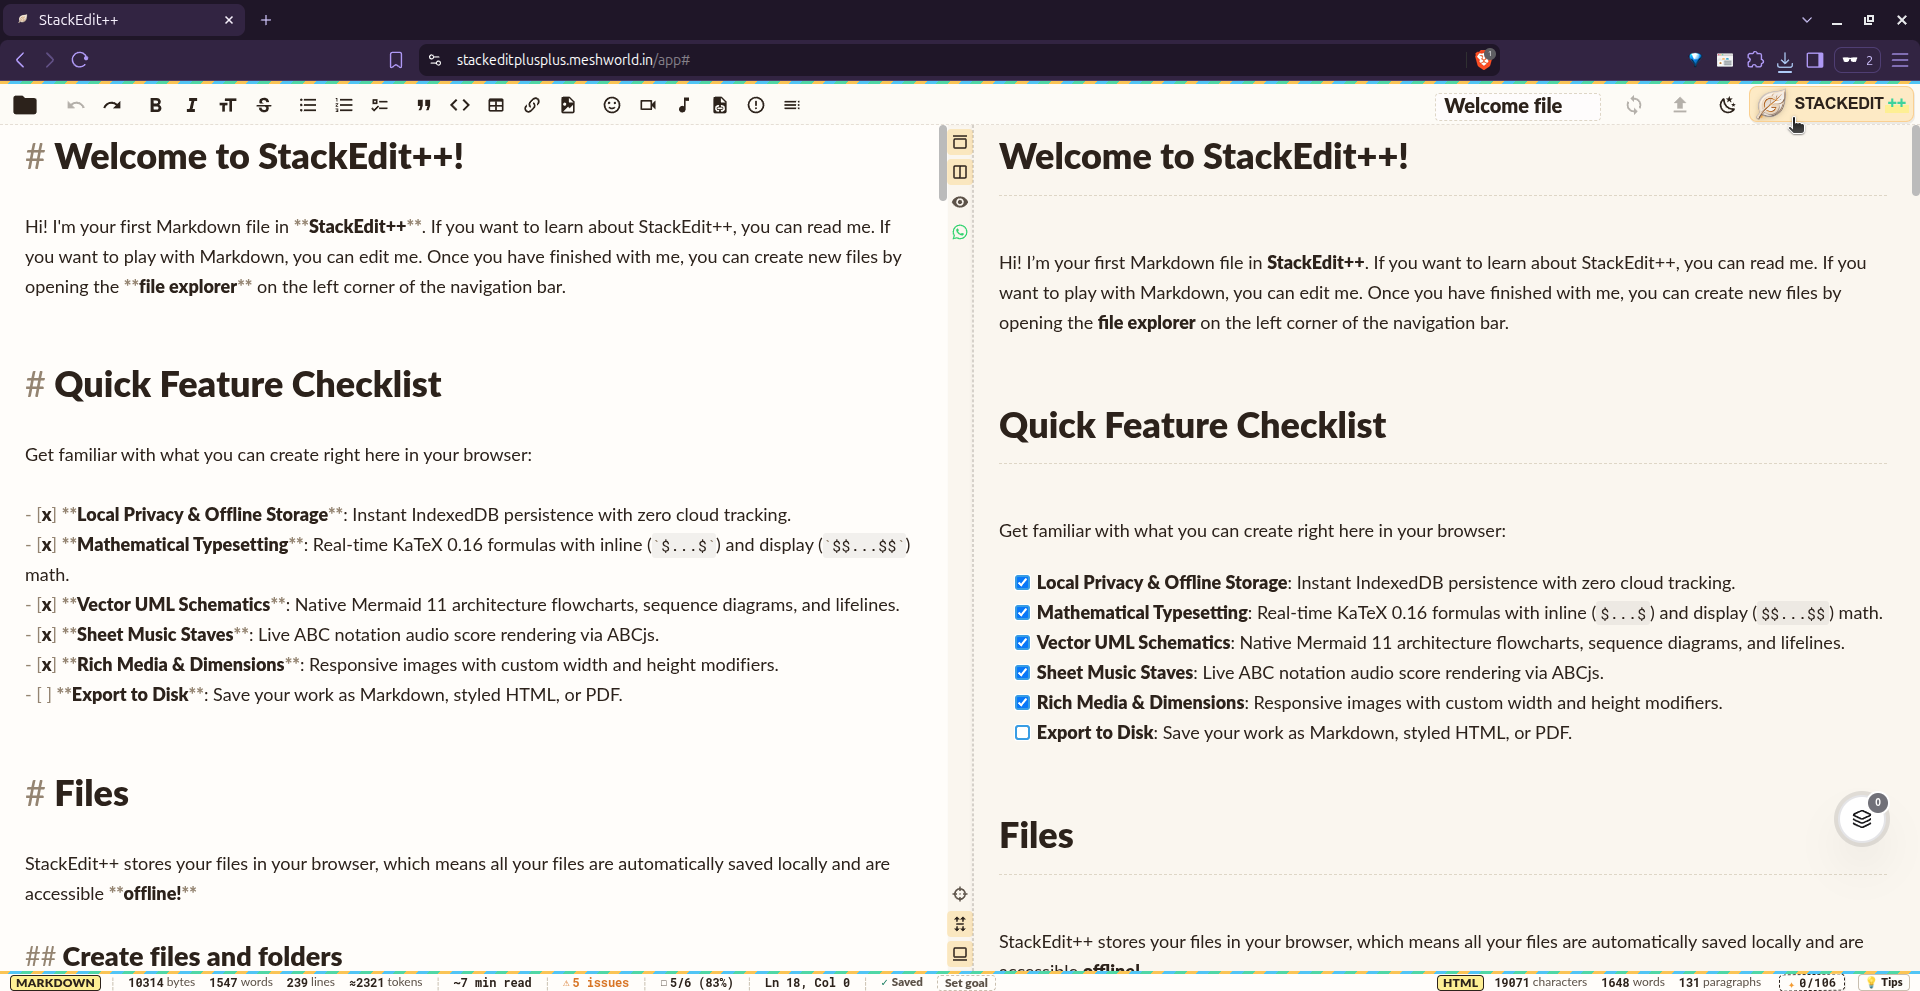Image resolution: width=1920 pixels, height=991 pixels.
Task: Click the HTML badge in status bar
Action: [1460, 983]
